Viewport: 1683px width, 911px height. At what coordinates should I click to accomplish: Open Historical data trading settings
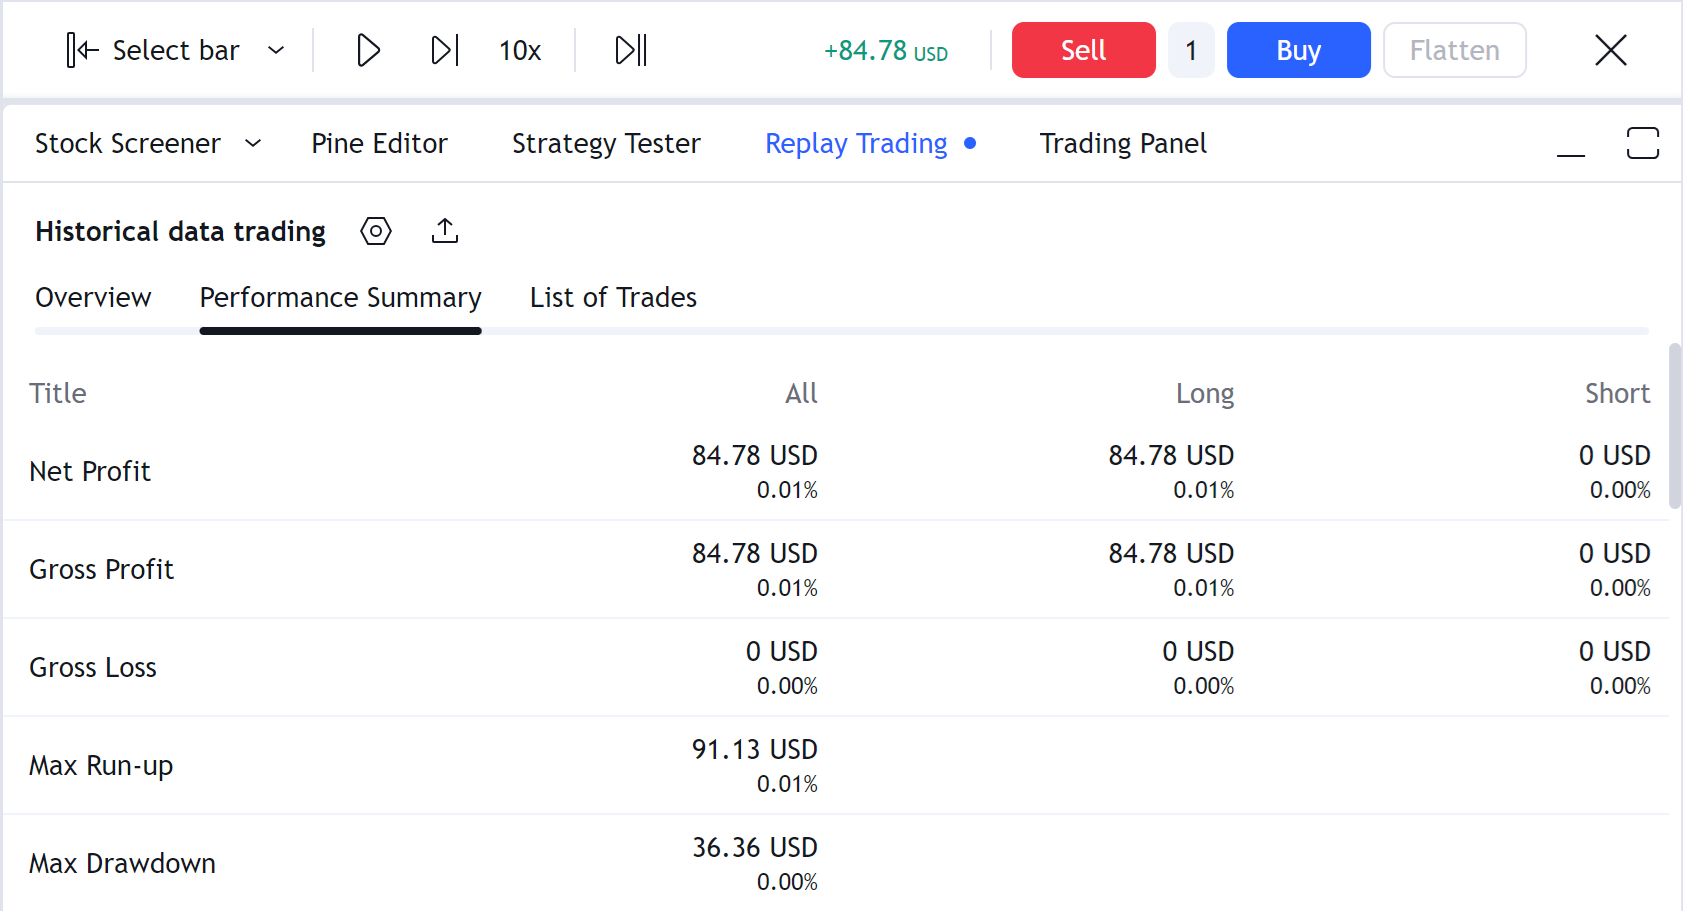[376, 231]
